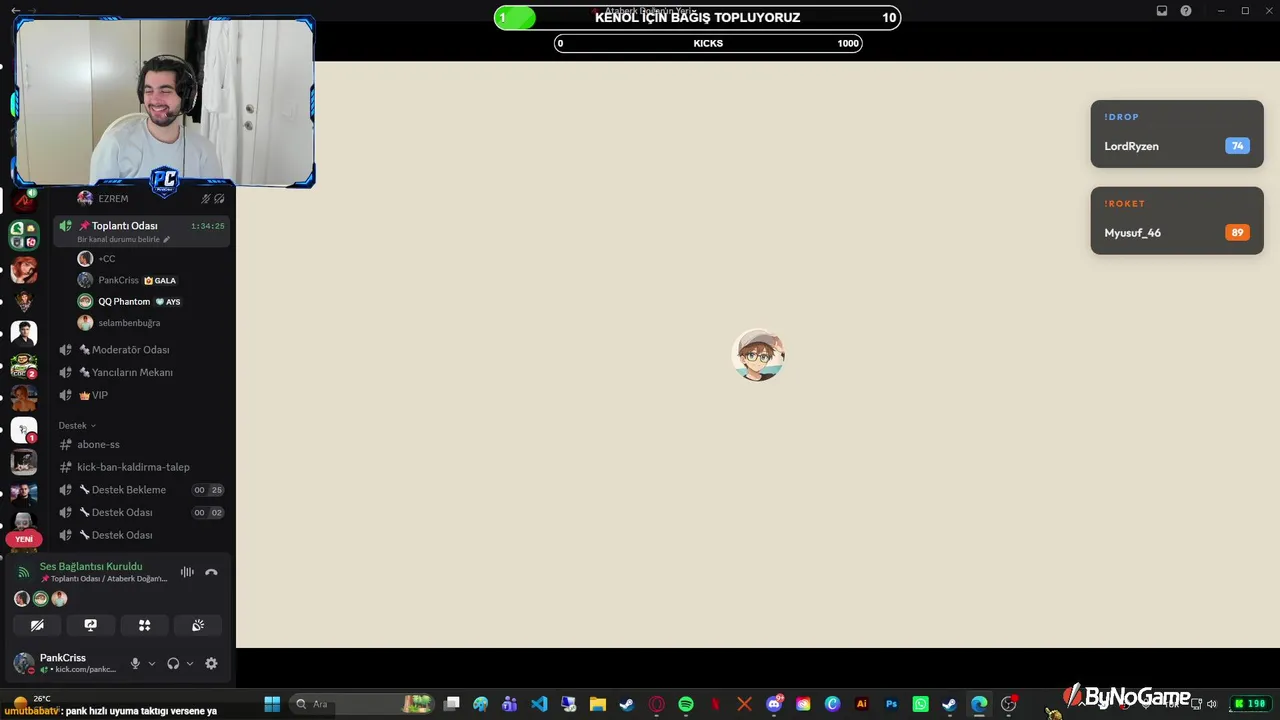Open the abone-ss text channel
Viewport: 1280px width, 720px height.
[142, 444]
